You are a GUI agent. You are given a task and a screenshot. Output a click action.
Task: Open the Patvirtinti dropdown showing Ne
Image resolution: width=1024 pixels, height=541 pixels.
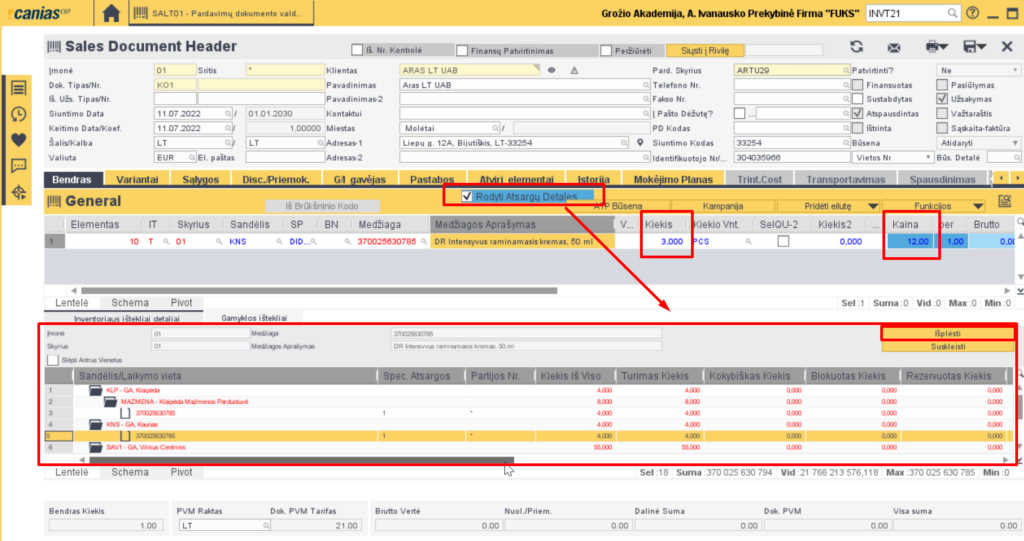pos(978,70)
